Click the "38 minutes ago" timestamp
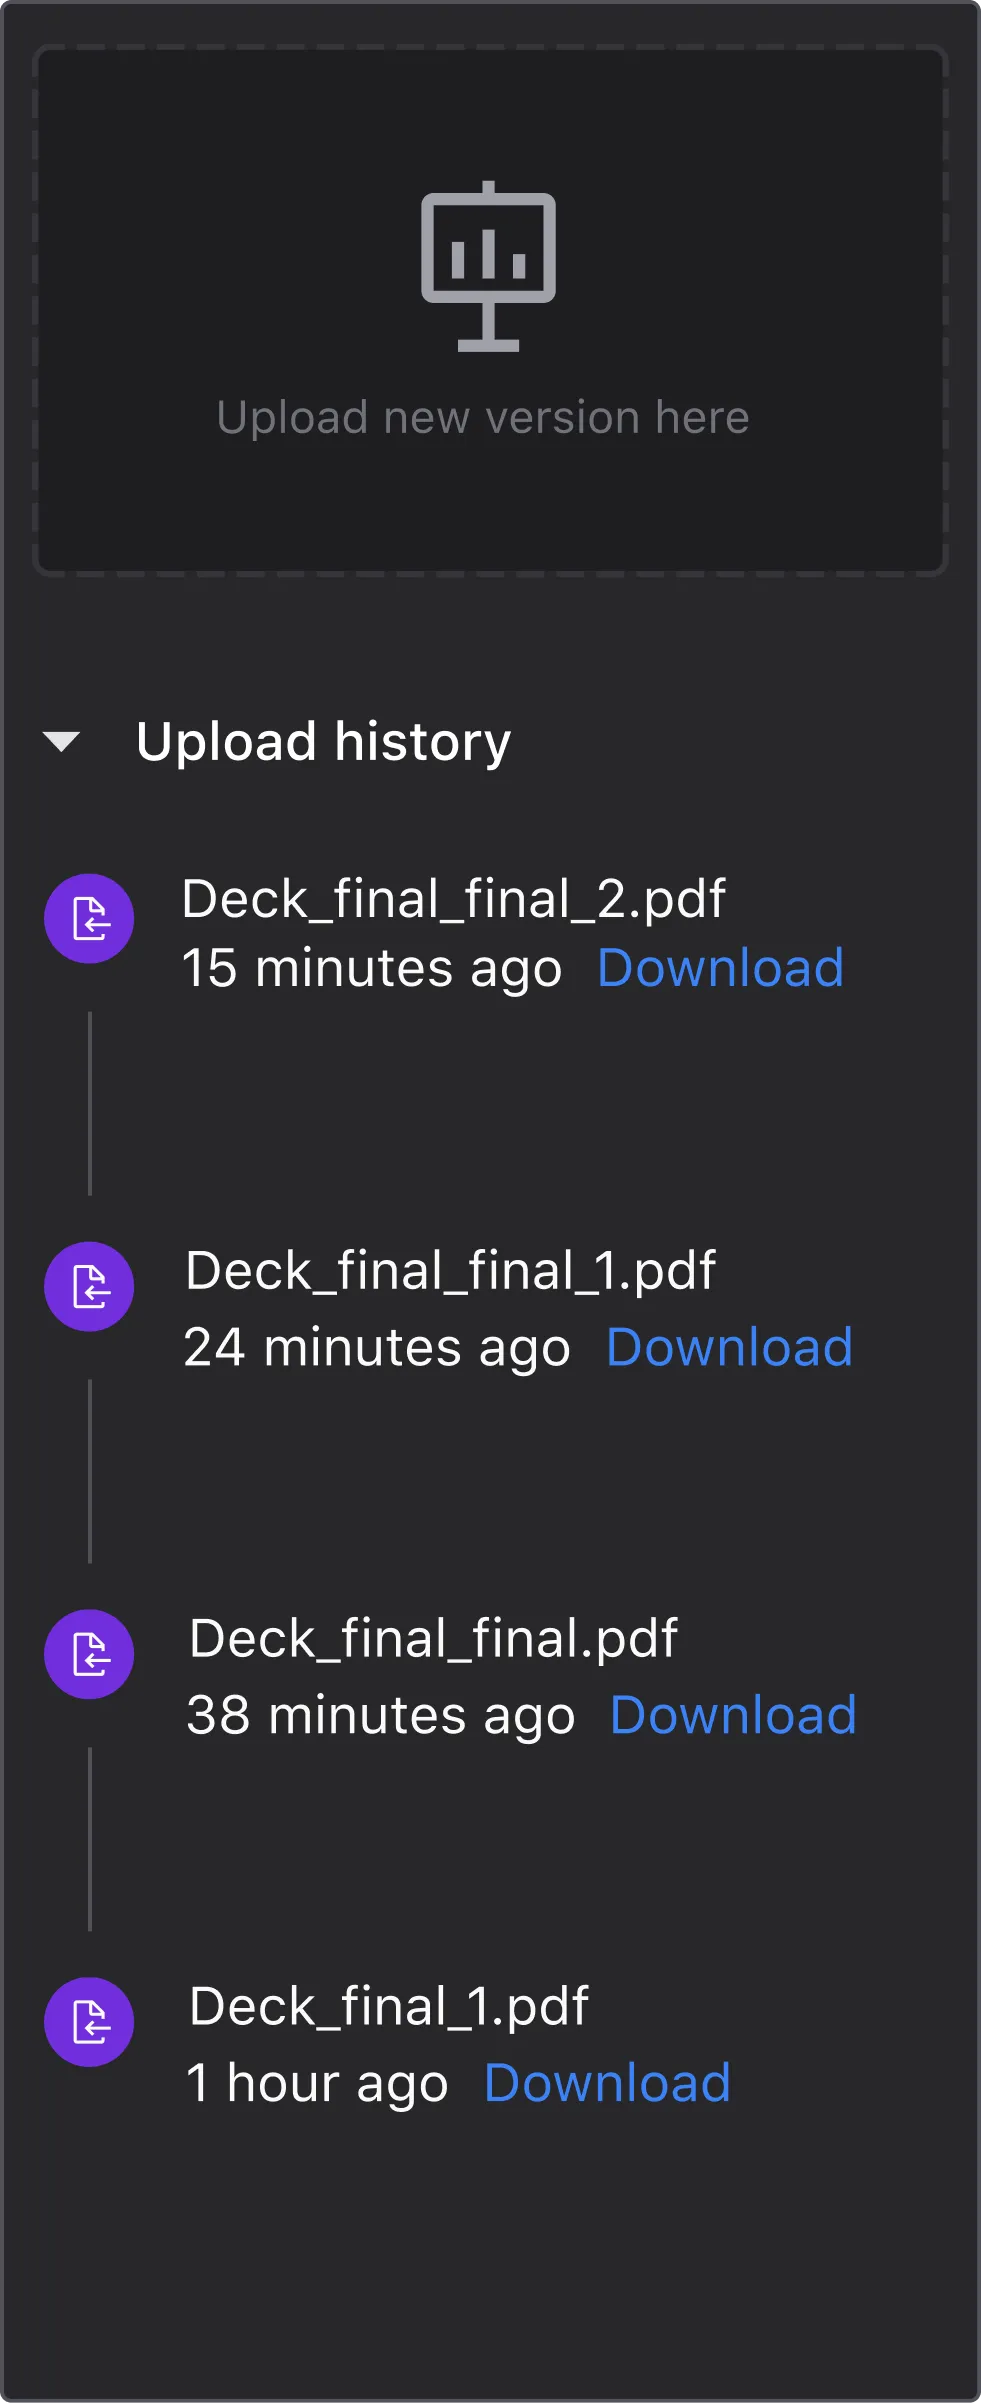The height and width of the screenshot is (2403, 981). [x=381, y=1715]
